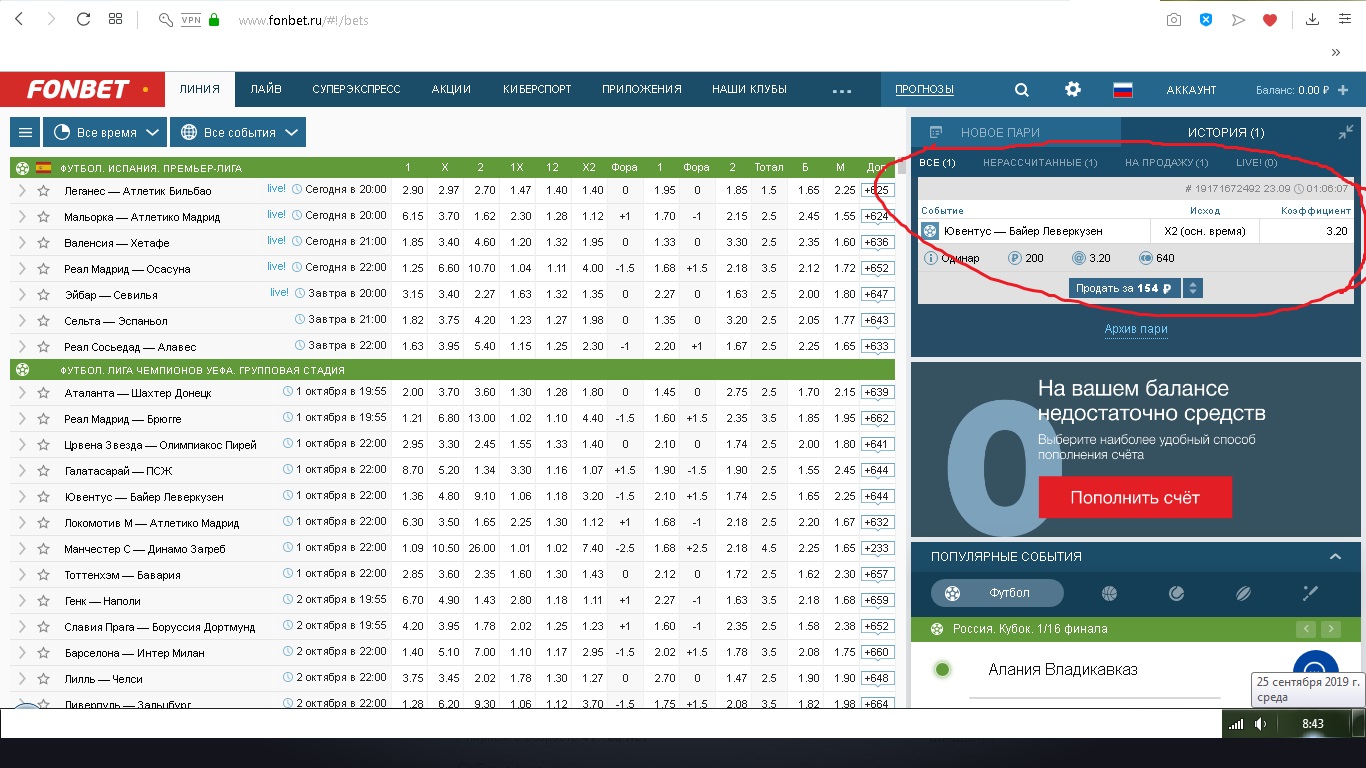This screenshot has height=768, width=1366.
Task: Reload the page with refresh icon
Action: (x=83, y=19)
